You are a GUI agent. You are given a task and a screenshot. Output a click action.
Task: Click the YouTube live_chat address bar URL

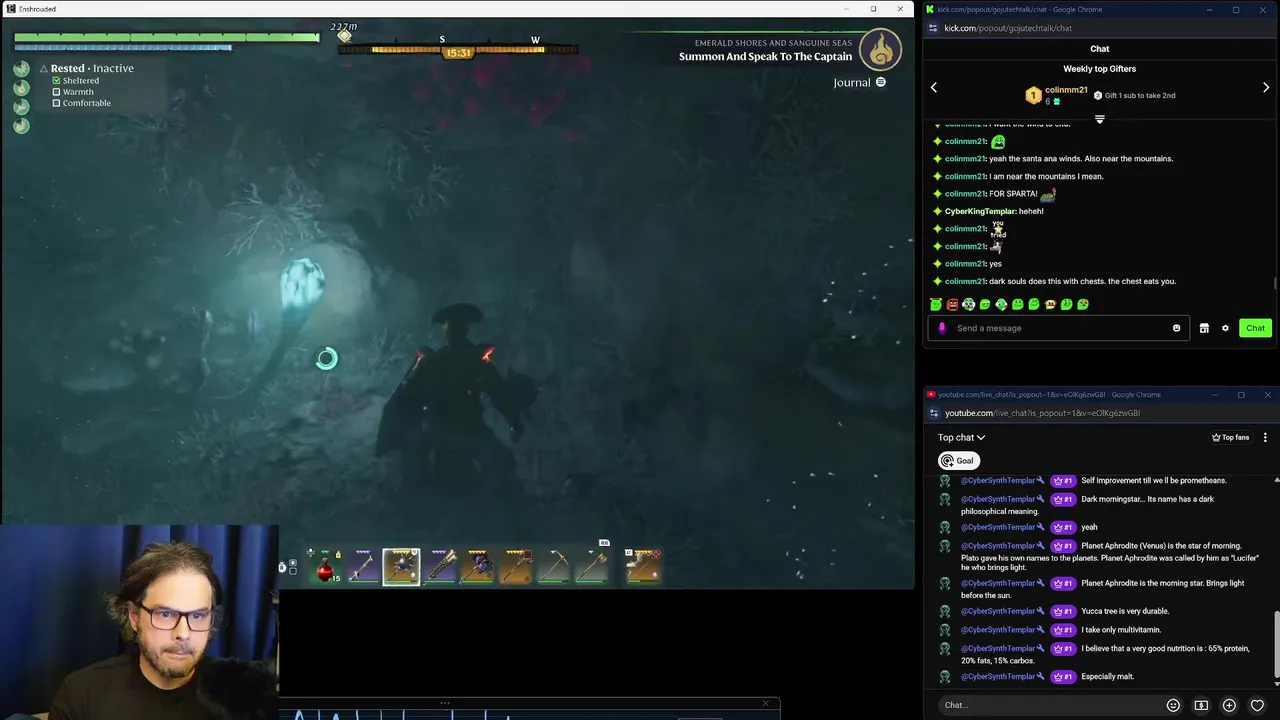pos(1042,413)
